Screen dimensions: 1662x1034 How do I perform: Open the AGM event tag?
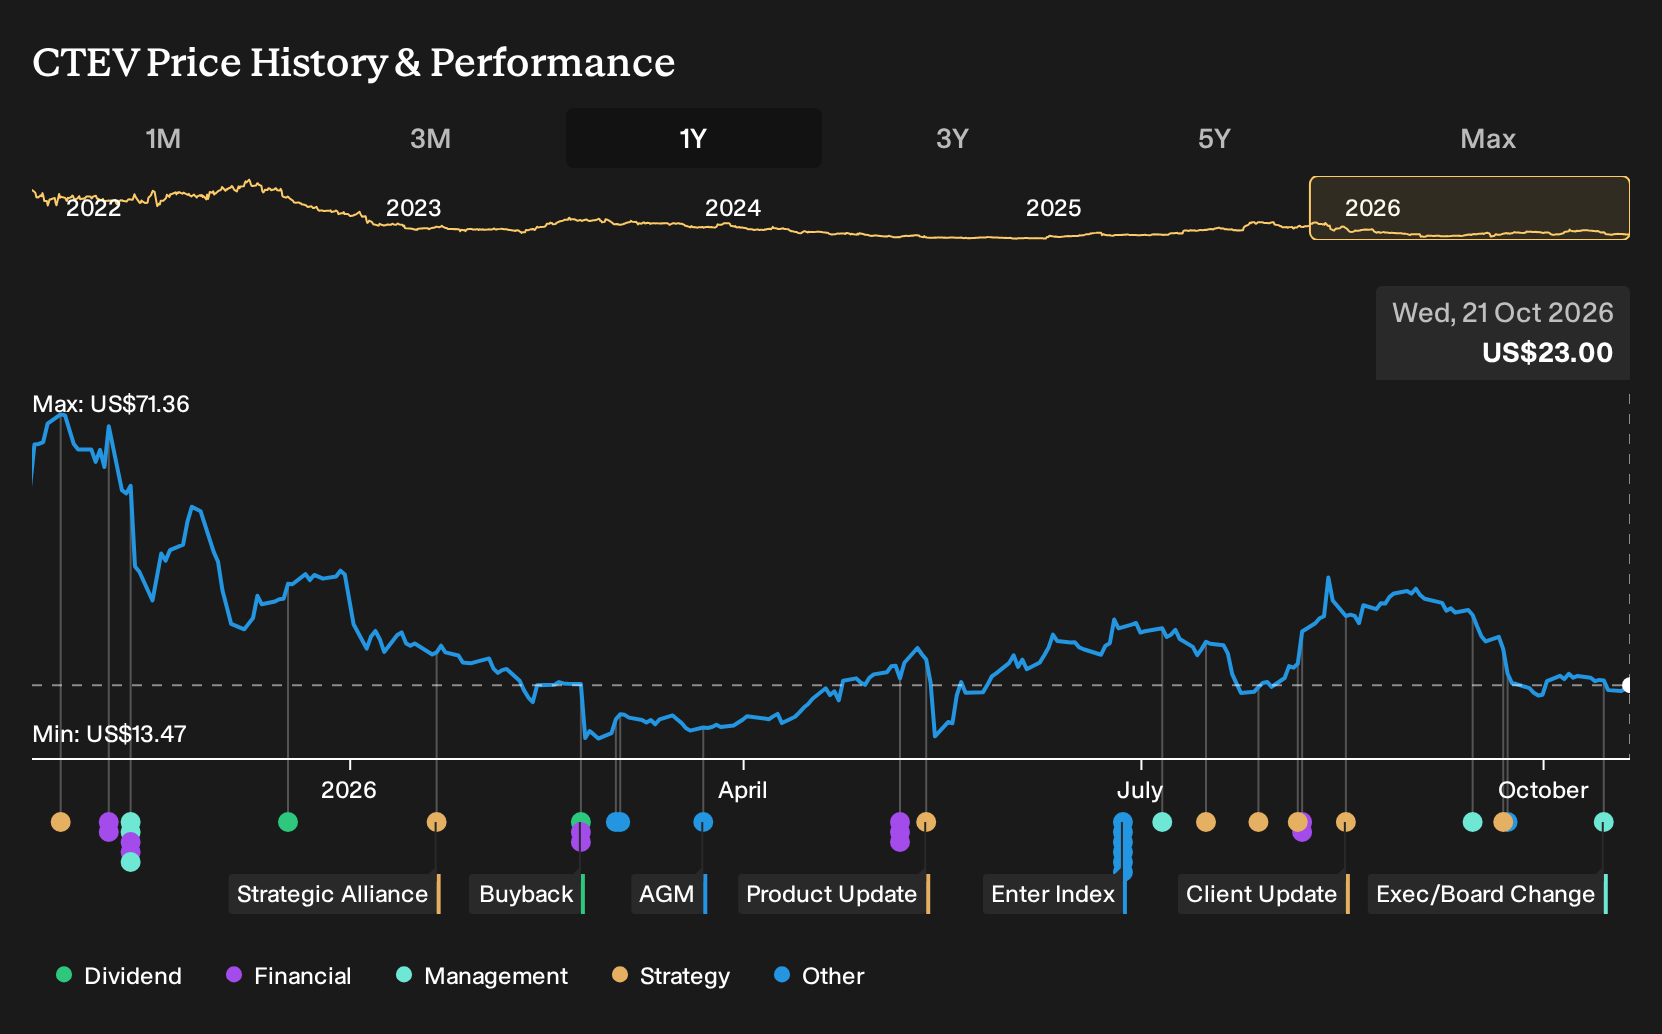tap(669, 894)
